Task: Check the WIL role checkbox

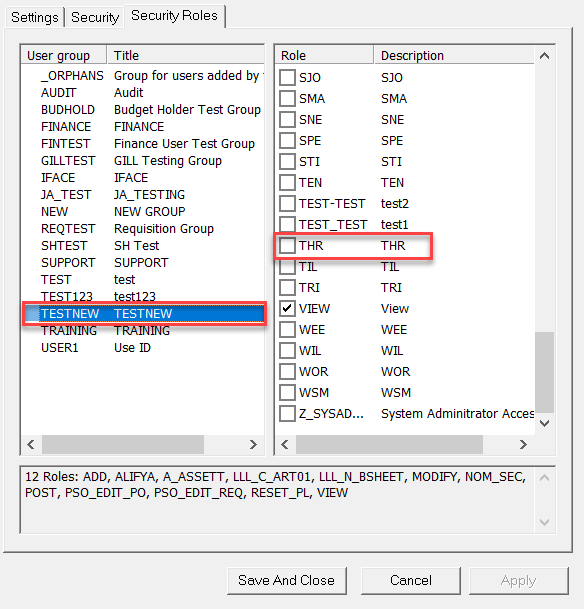Action: coord(287,350)
